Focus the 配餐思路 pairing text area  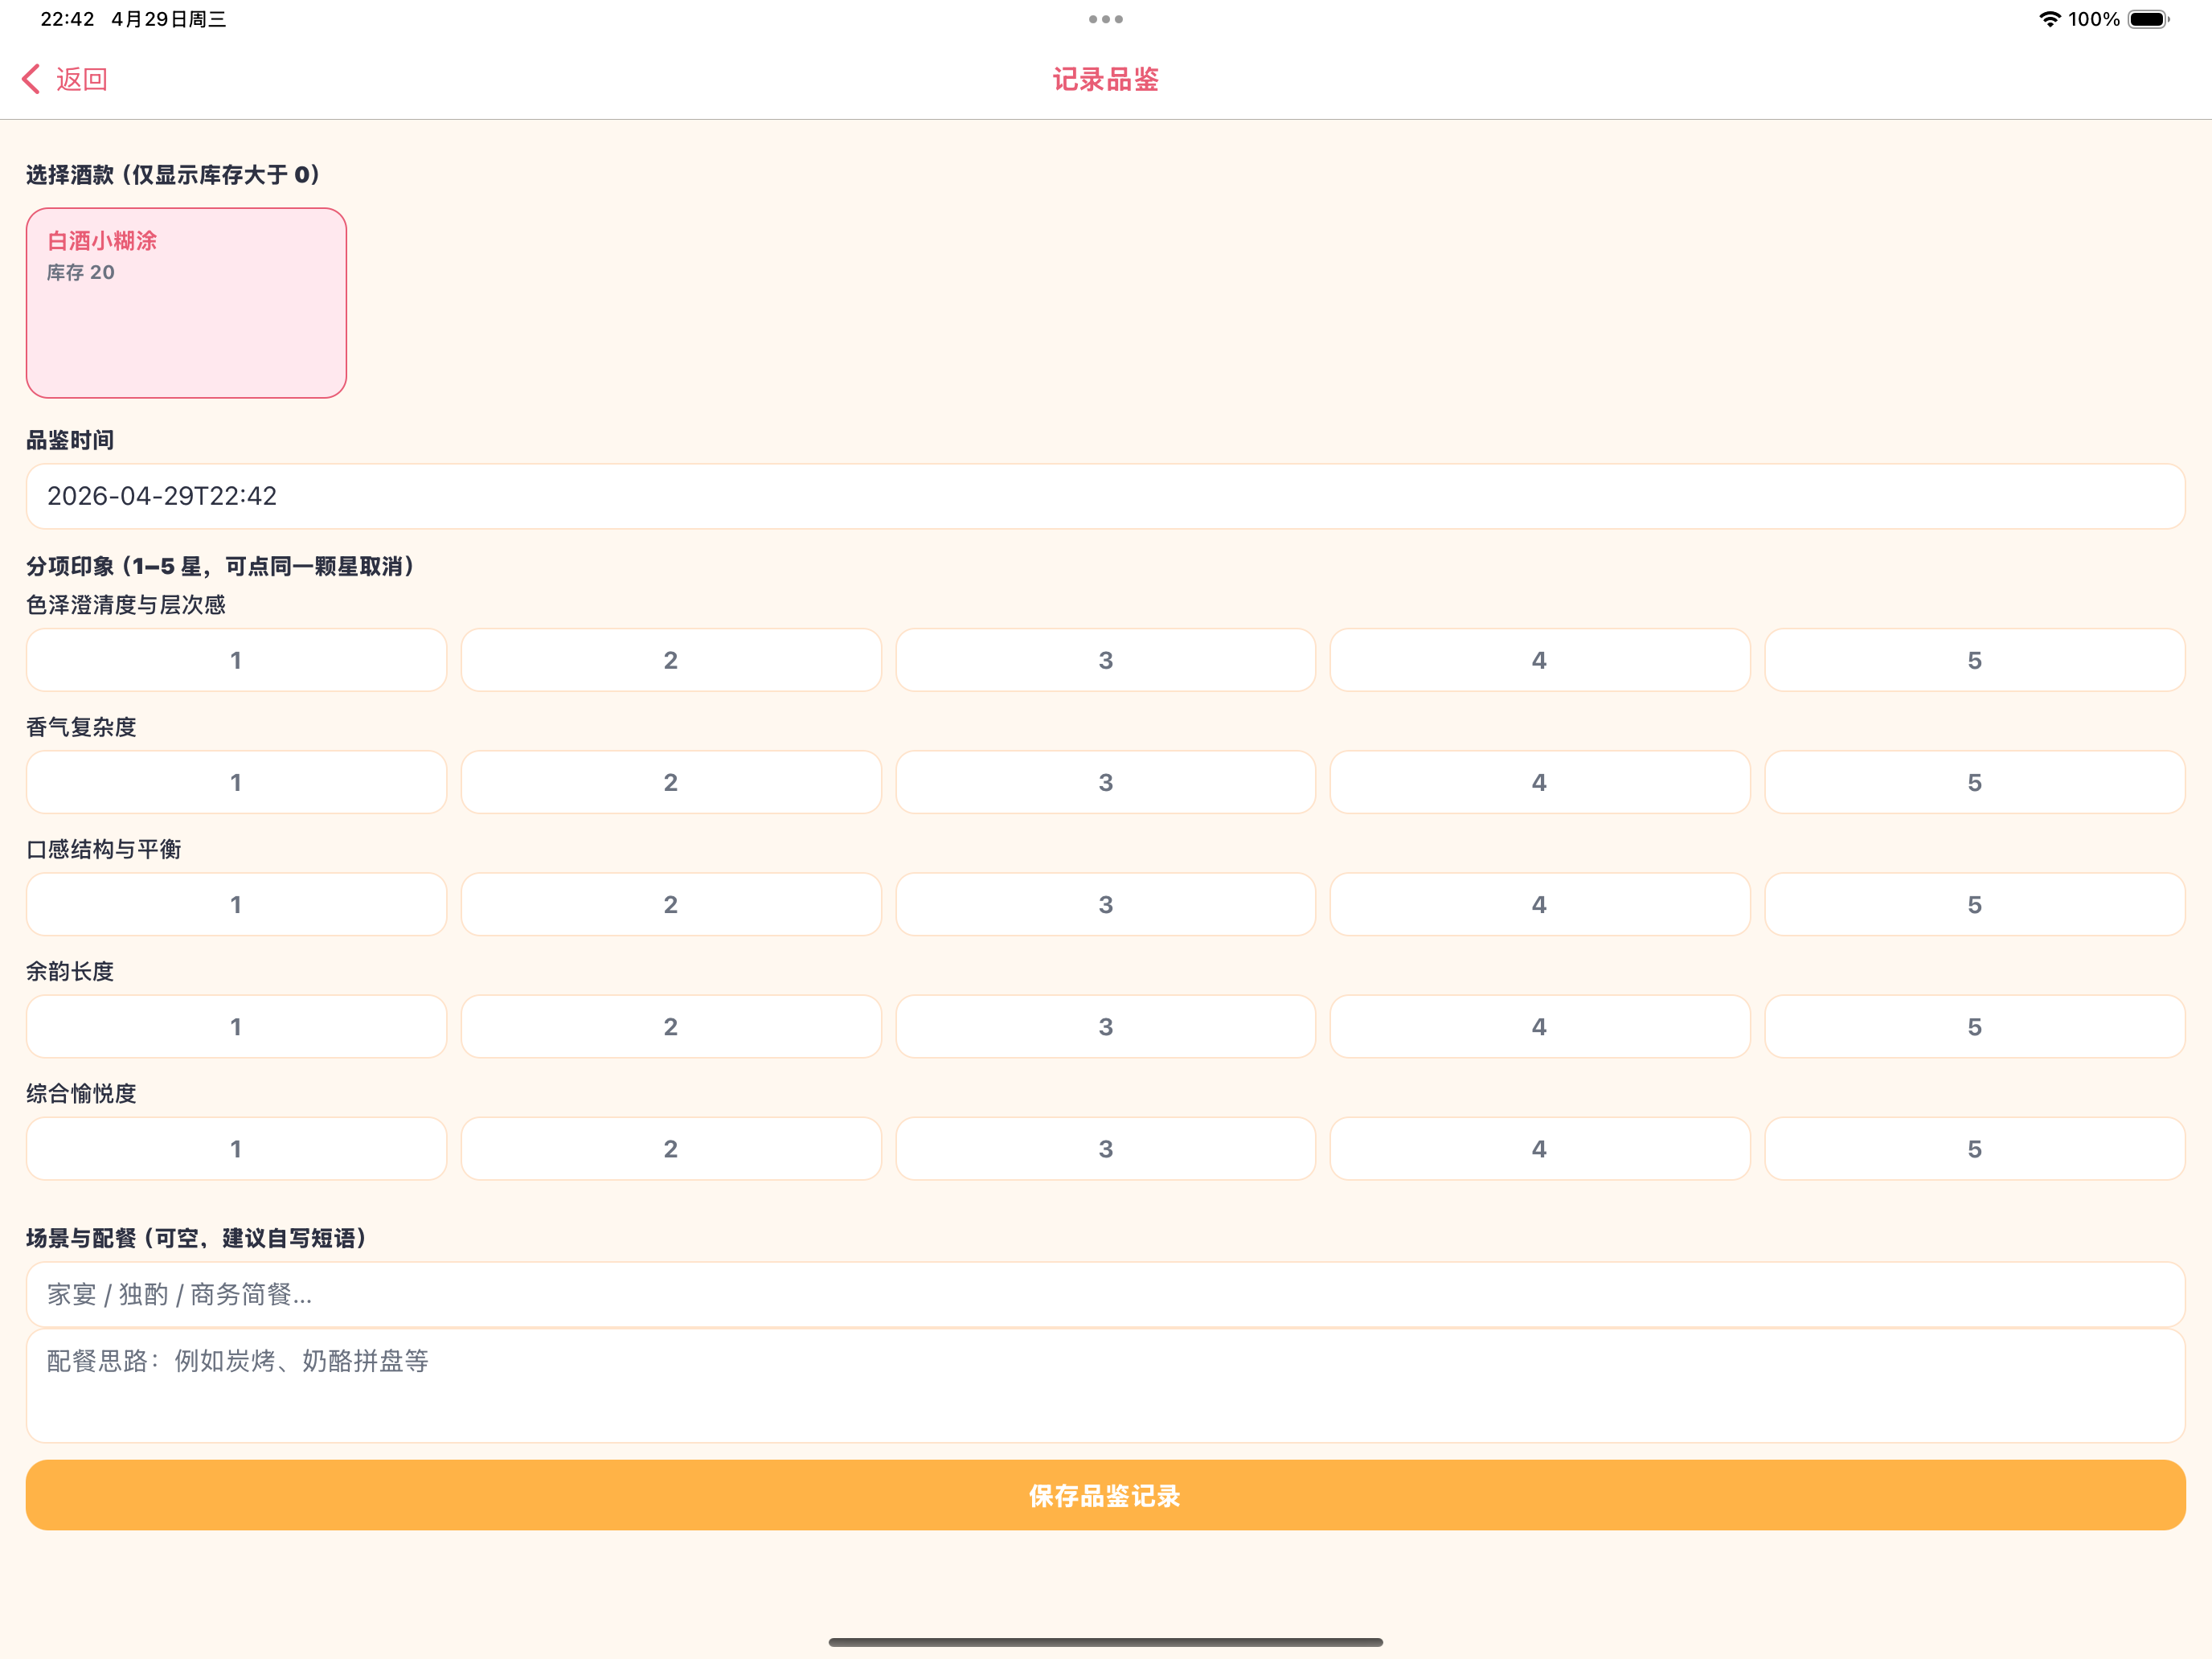click(1105, 1385)
